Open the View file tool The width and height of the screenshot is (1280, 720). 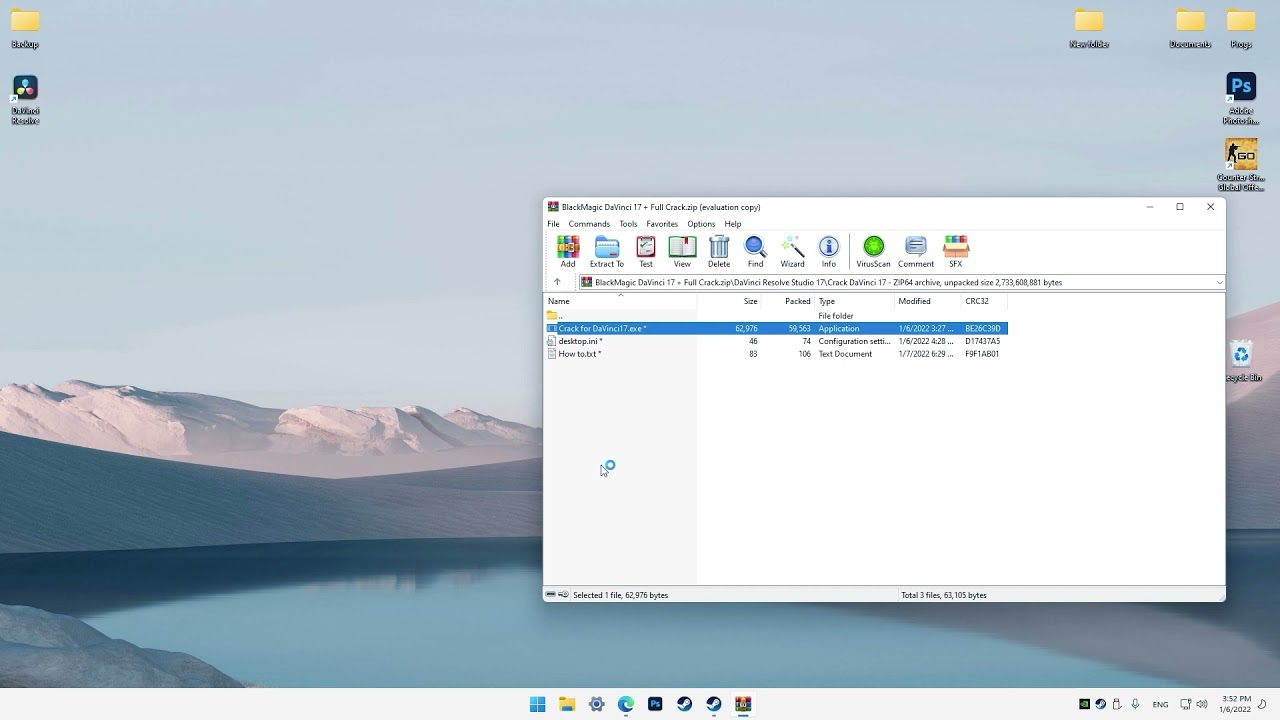(682, 252)
